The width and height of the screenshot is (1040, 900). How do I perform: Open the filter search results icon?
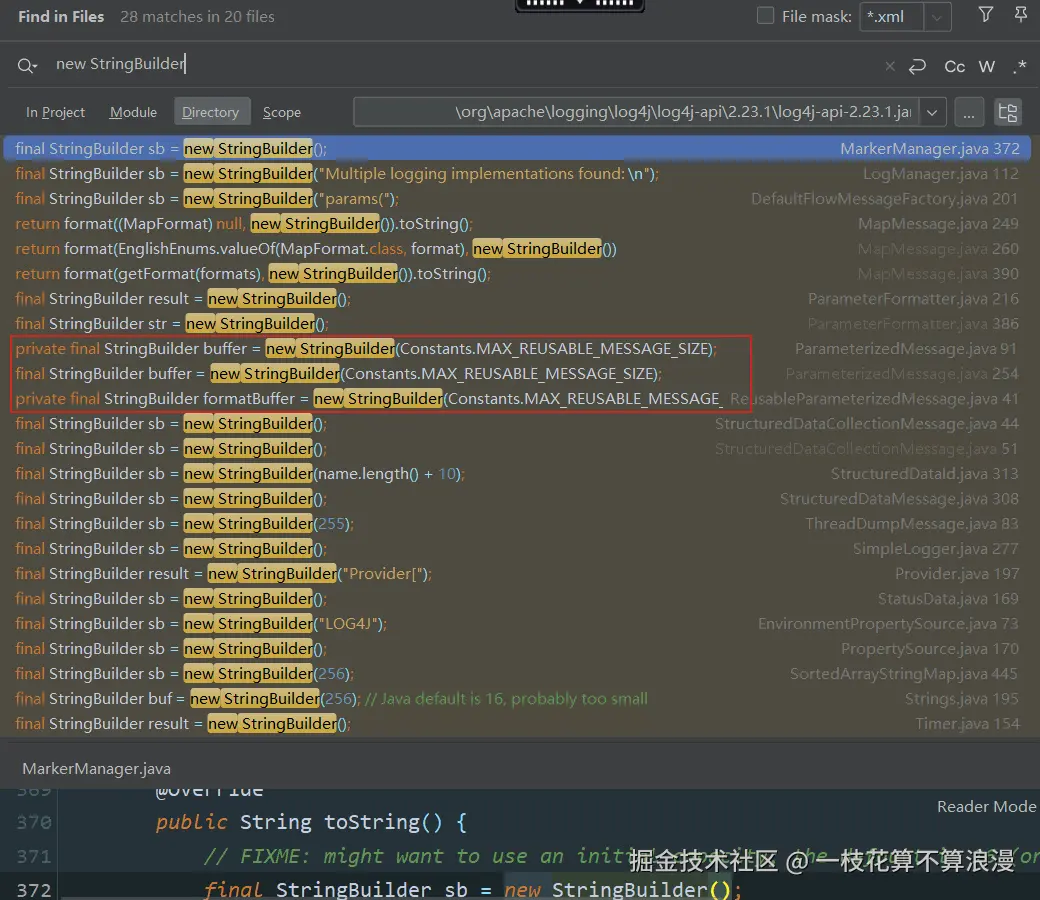point(986,15)
